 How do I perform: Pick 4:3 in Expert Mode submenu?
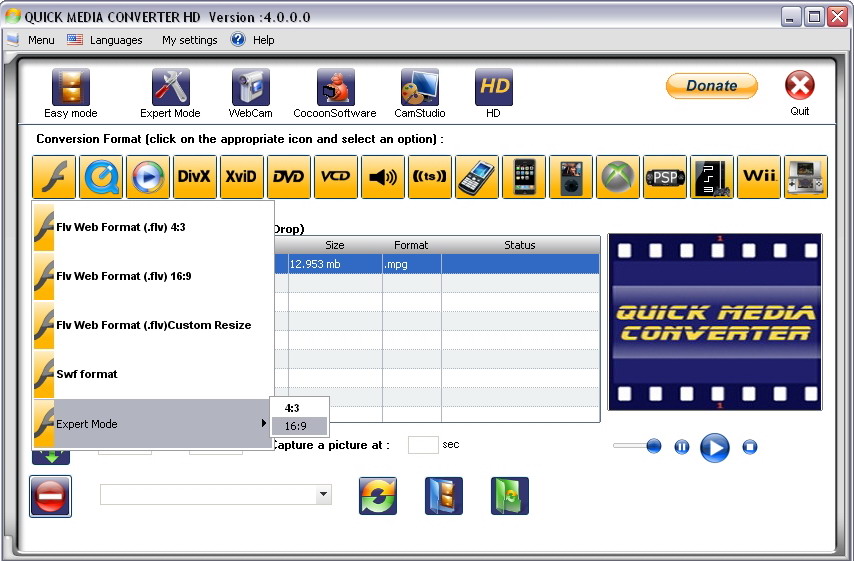pyautogui.click(x=299, y=408)
